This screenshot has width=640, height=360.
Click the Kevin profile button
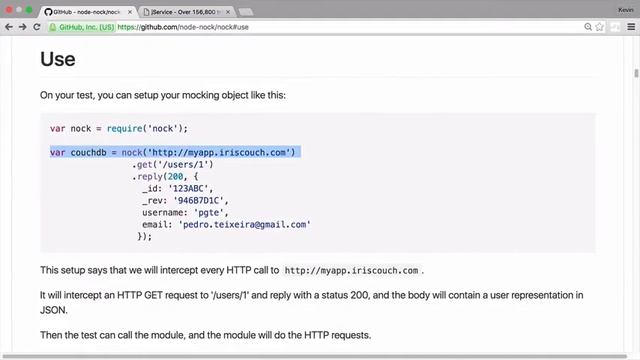pos(625,10)
